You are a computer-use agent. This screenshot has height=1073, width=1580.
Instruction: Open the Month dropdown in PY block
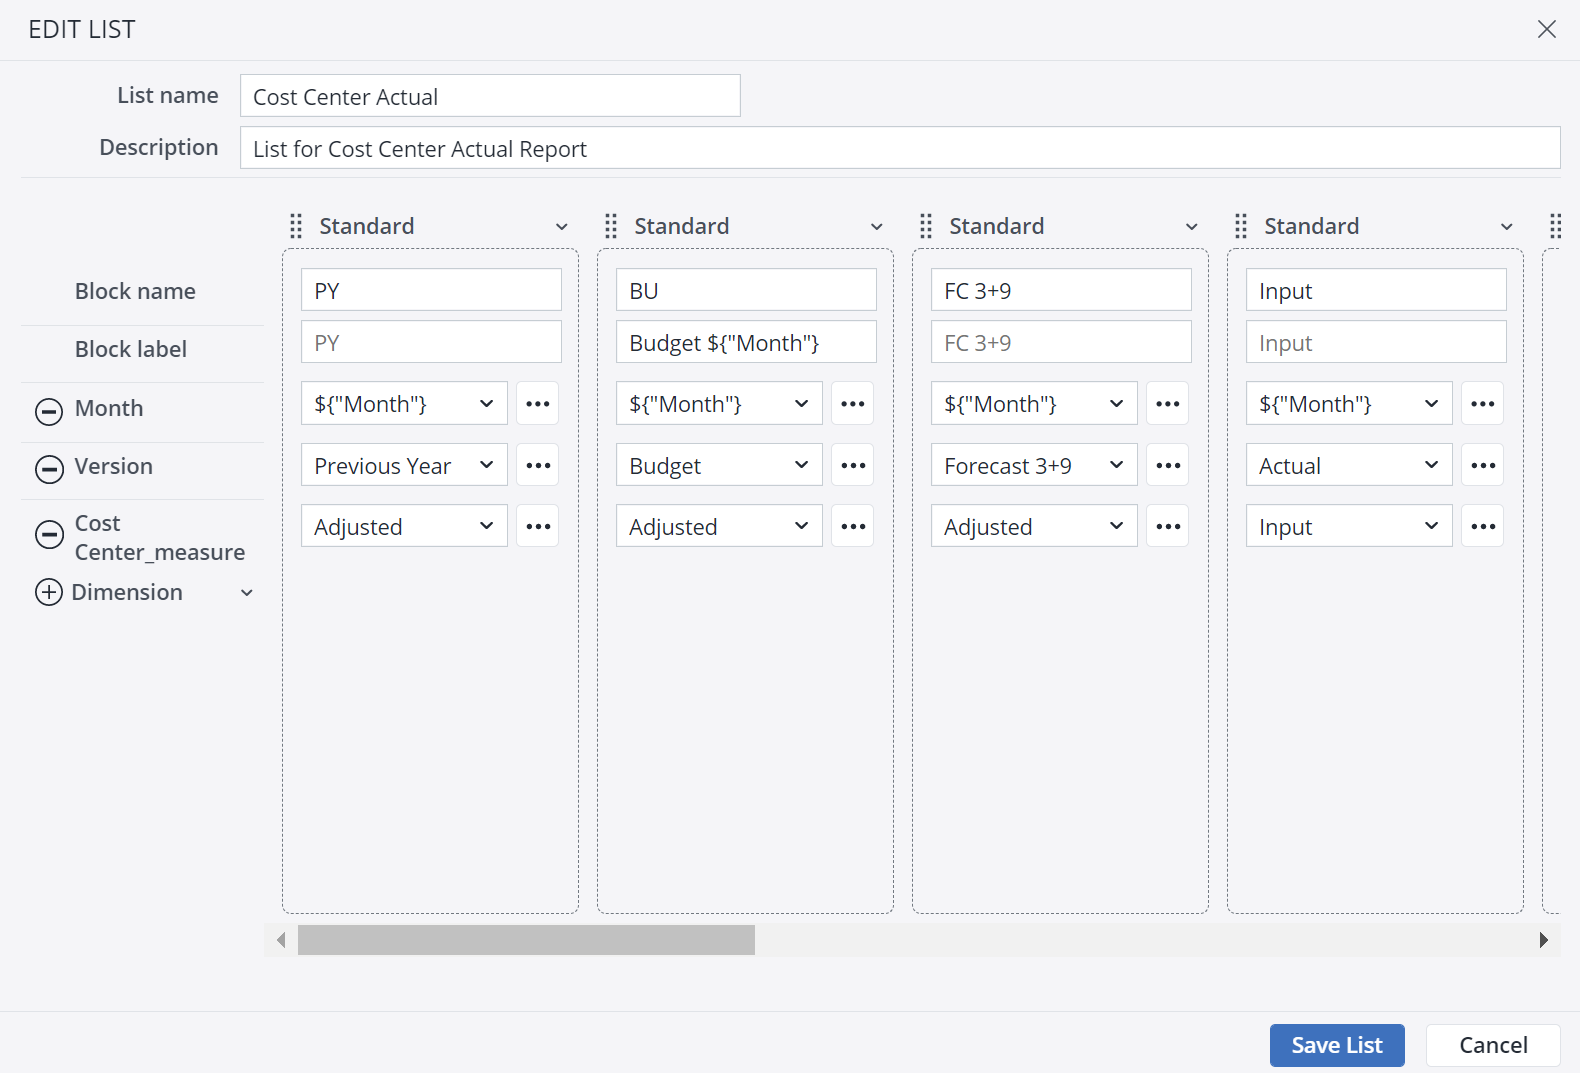coord(404,404)
